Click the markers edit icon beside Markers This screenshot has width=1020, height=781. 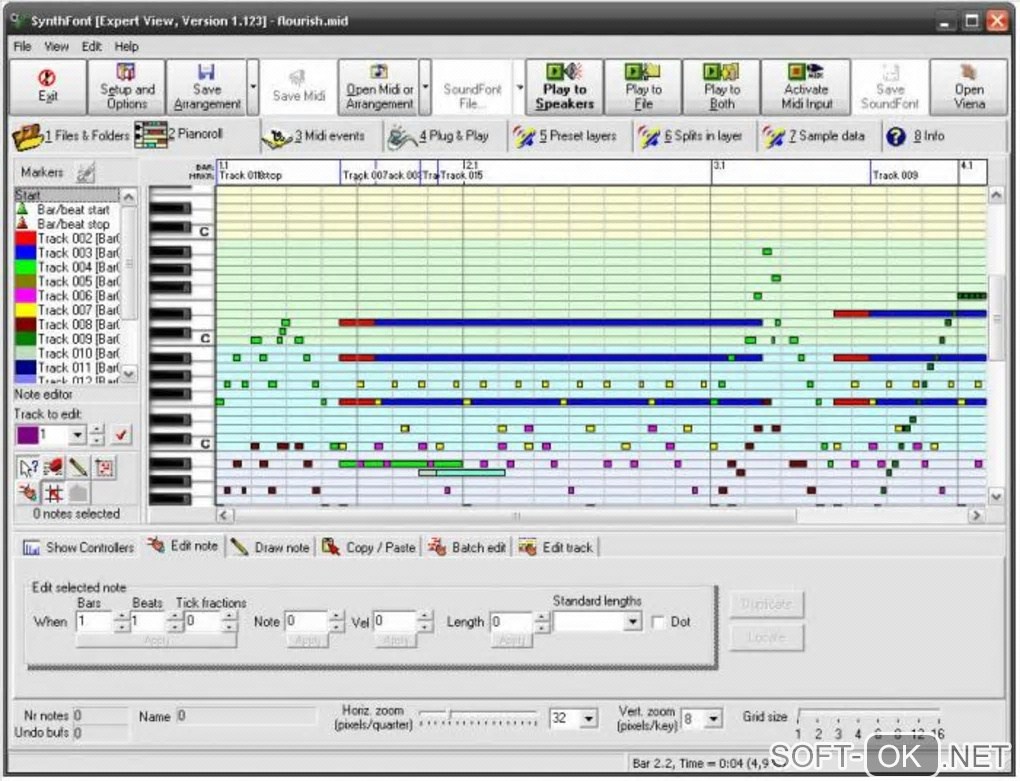85,173
